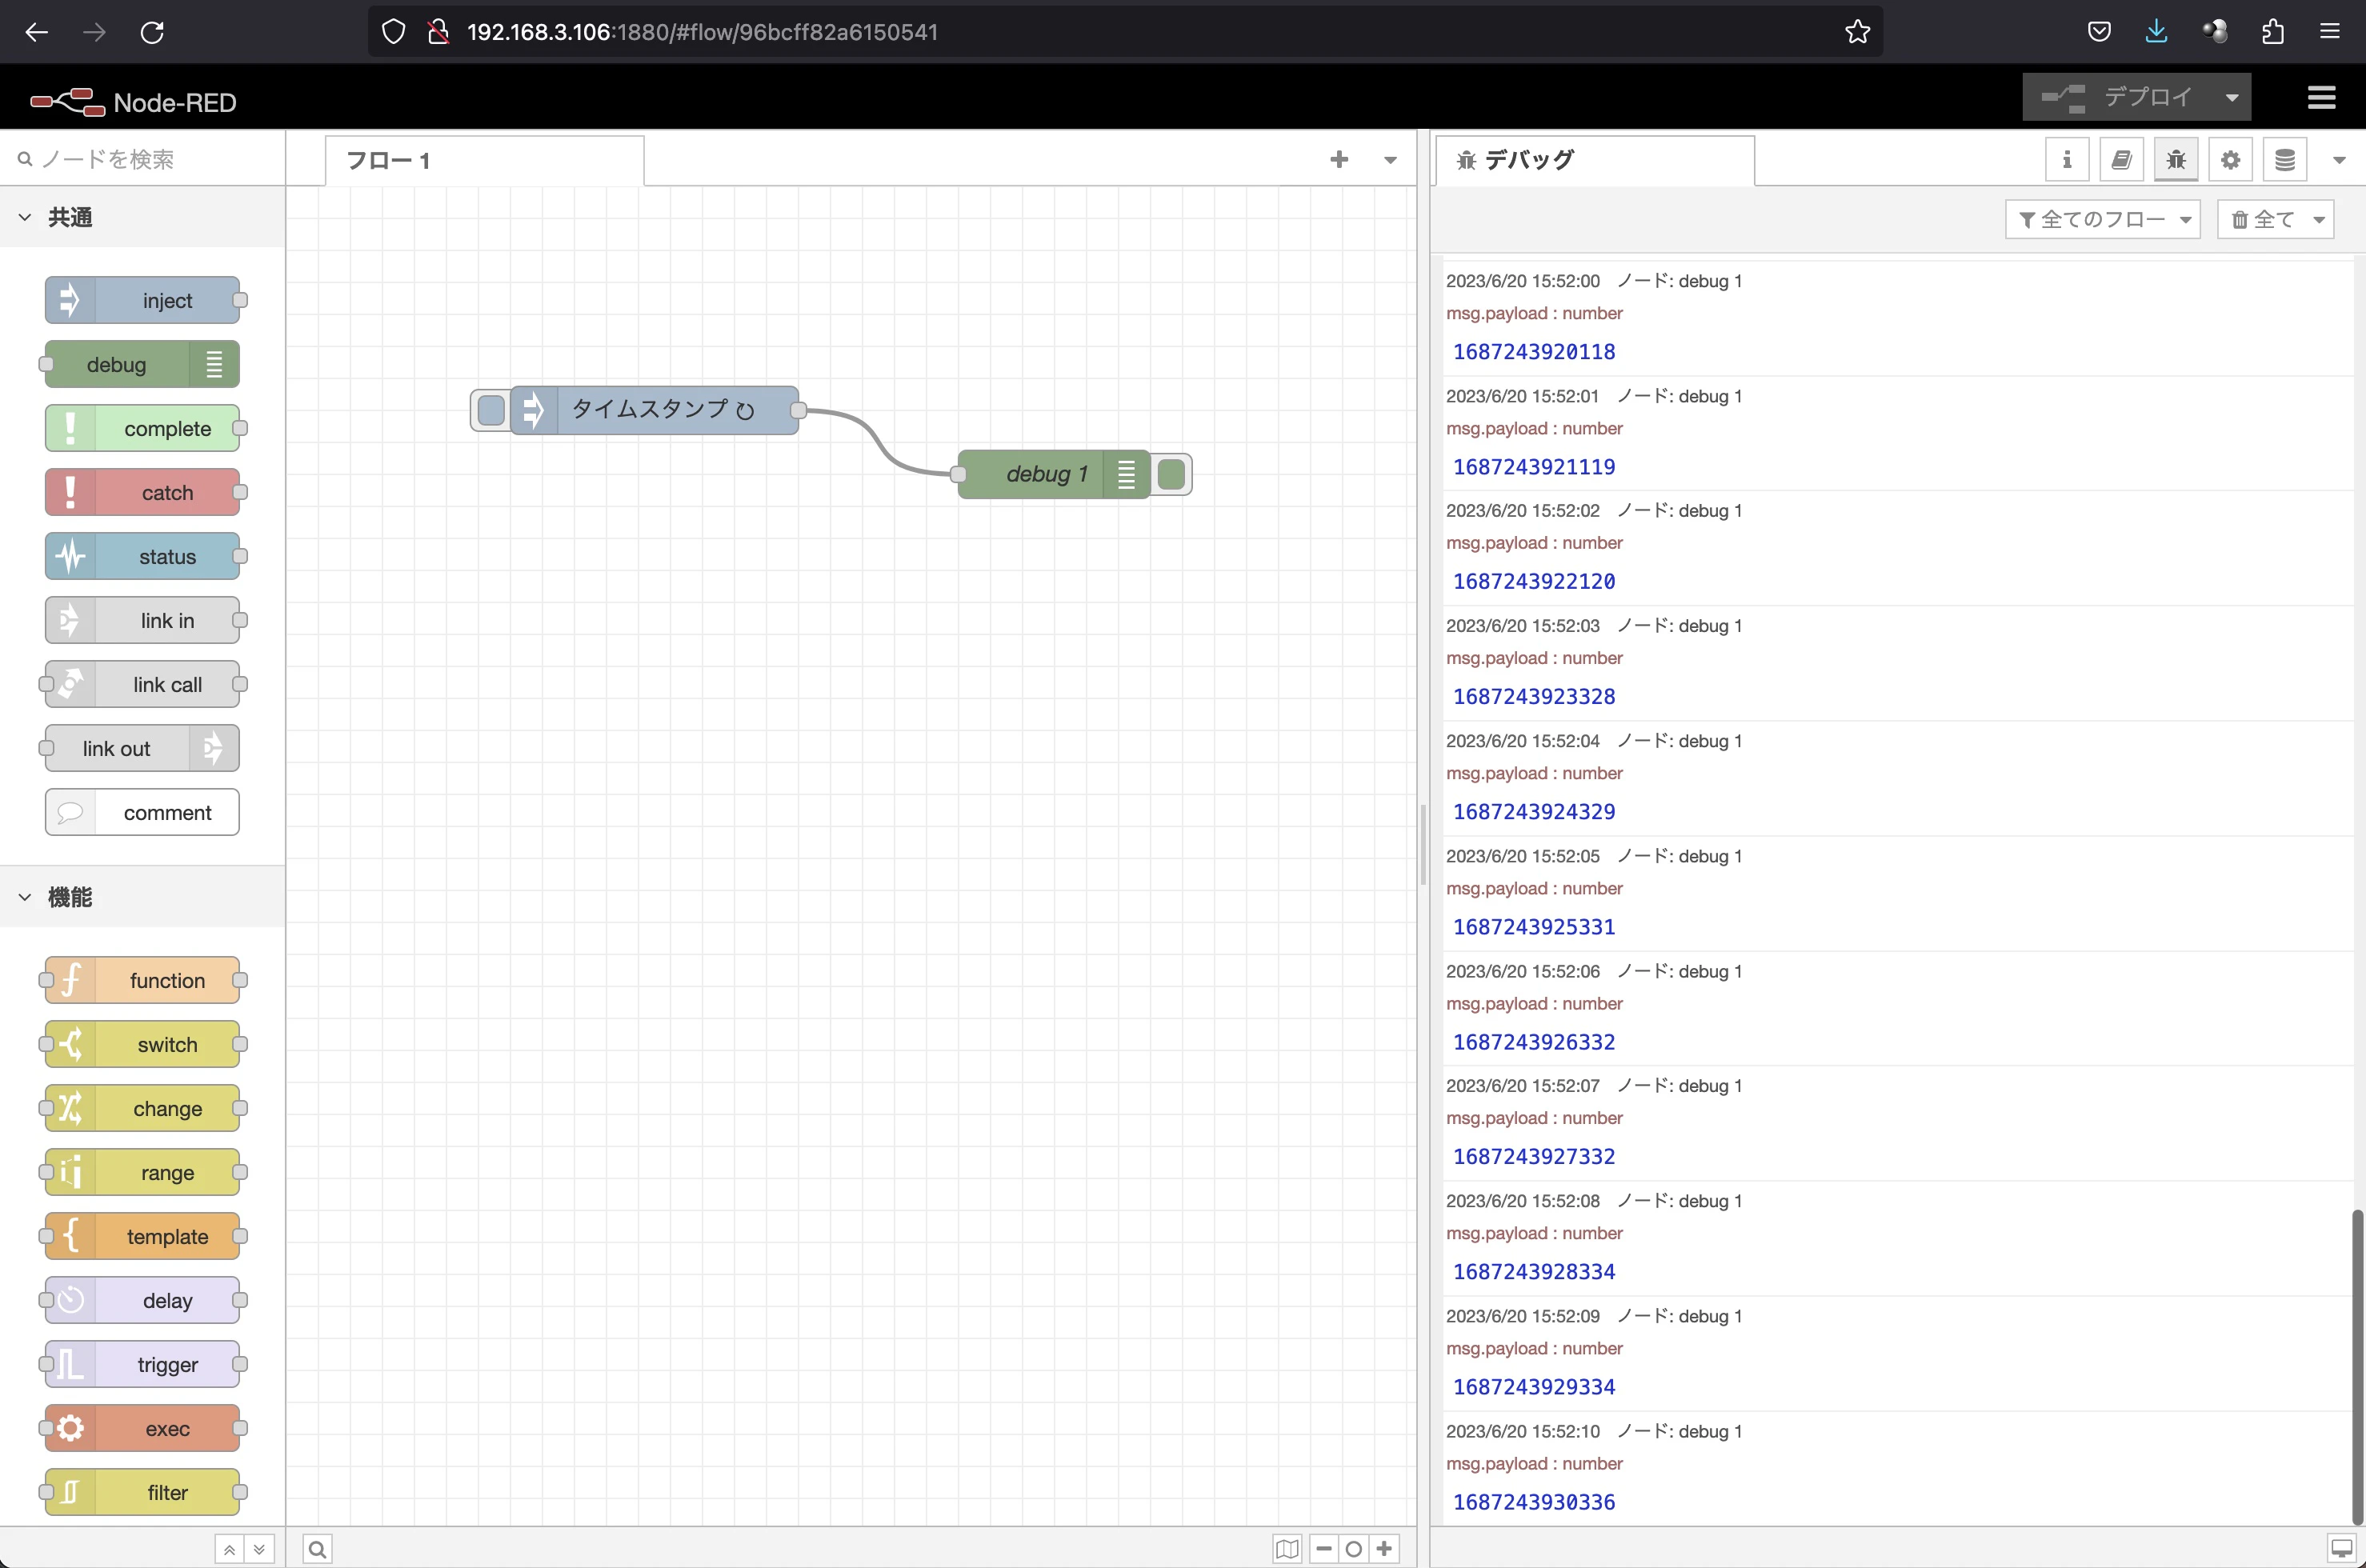
Task: Select the debug palette node
Action: pos(142,364)
